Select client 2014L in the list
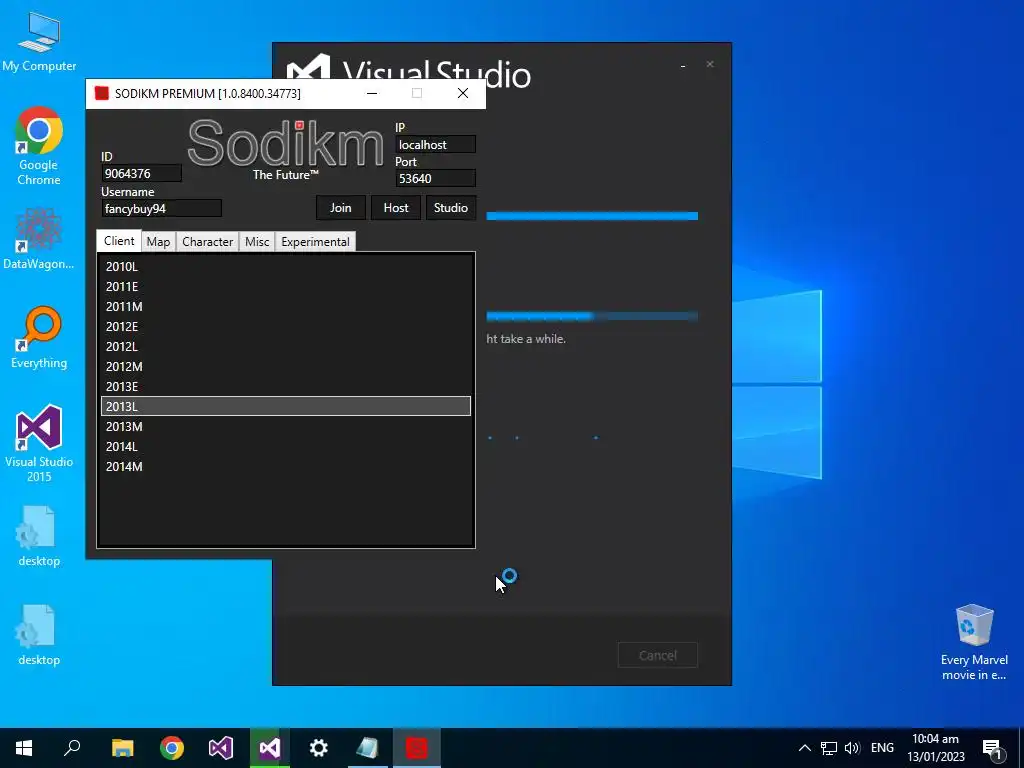The height and width of the screenshot is (768, 1024). coord(286,447)
